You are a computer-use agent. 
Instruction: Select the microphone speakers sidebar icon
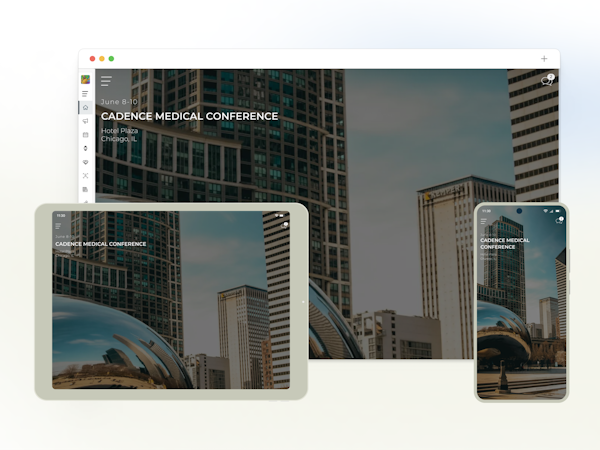pyautogui.click(x=85, y=148)
